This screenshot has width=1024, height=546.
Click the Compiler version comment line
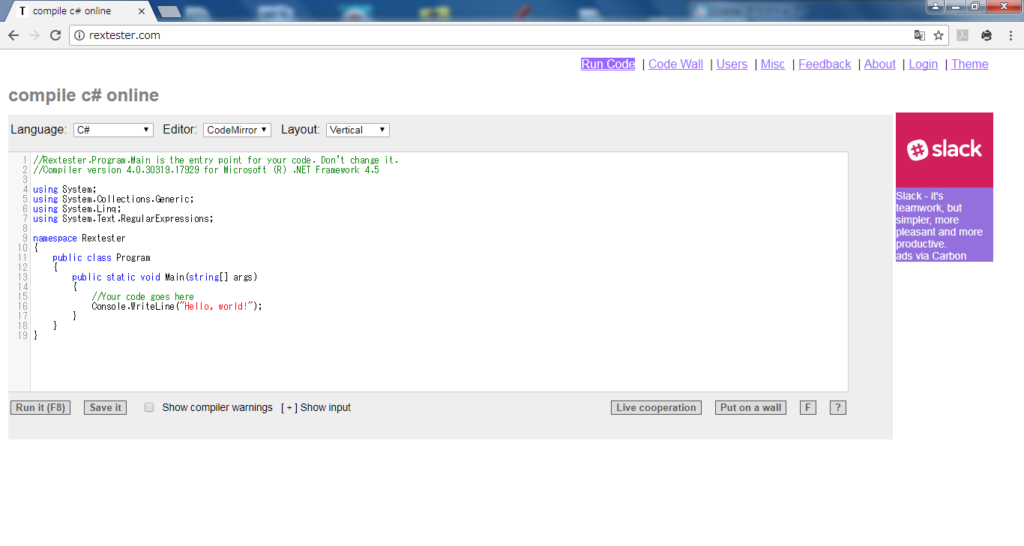tap(206, 170)
